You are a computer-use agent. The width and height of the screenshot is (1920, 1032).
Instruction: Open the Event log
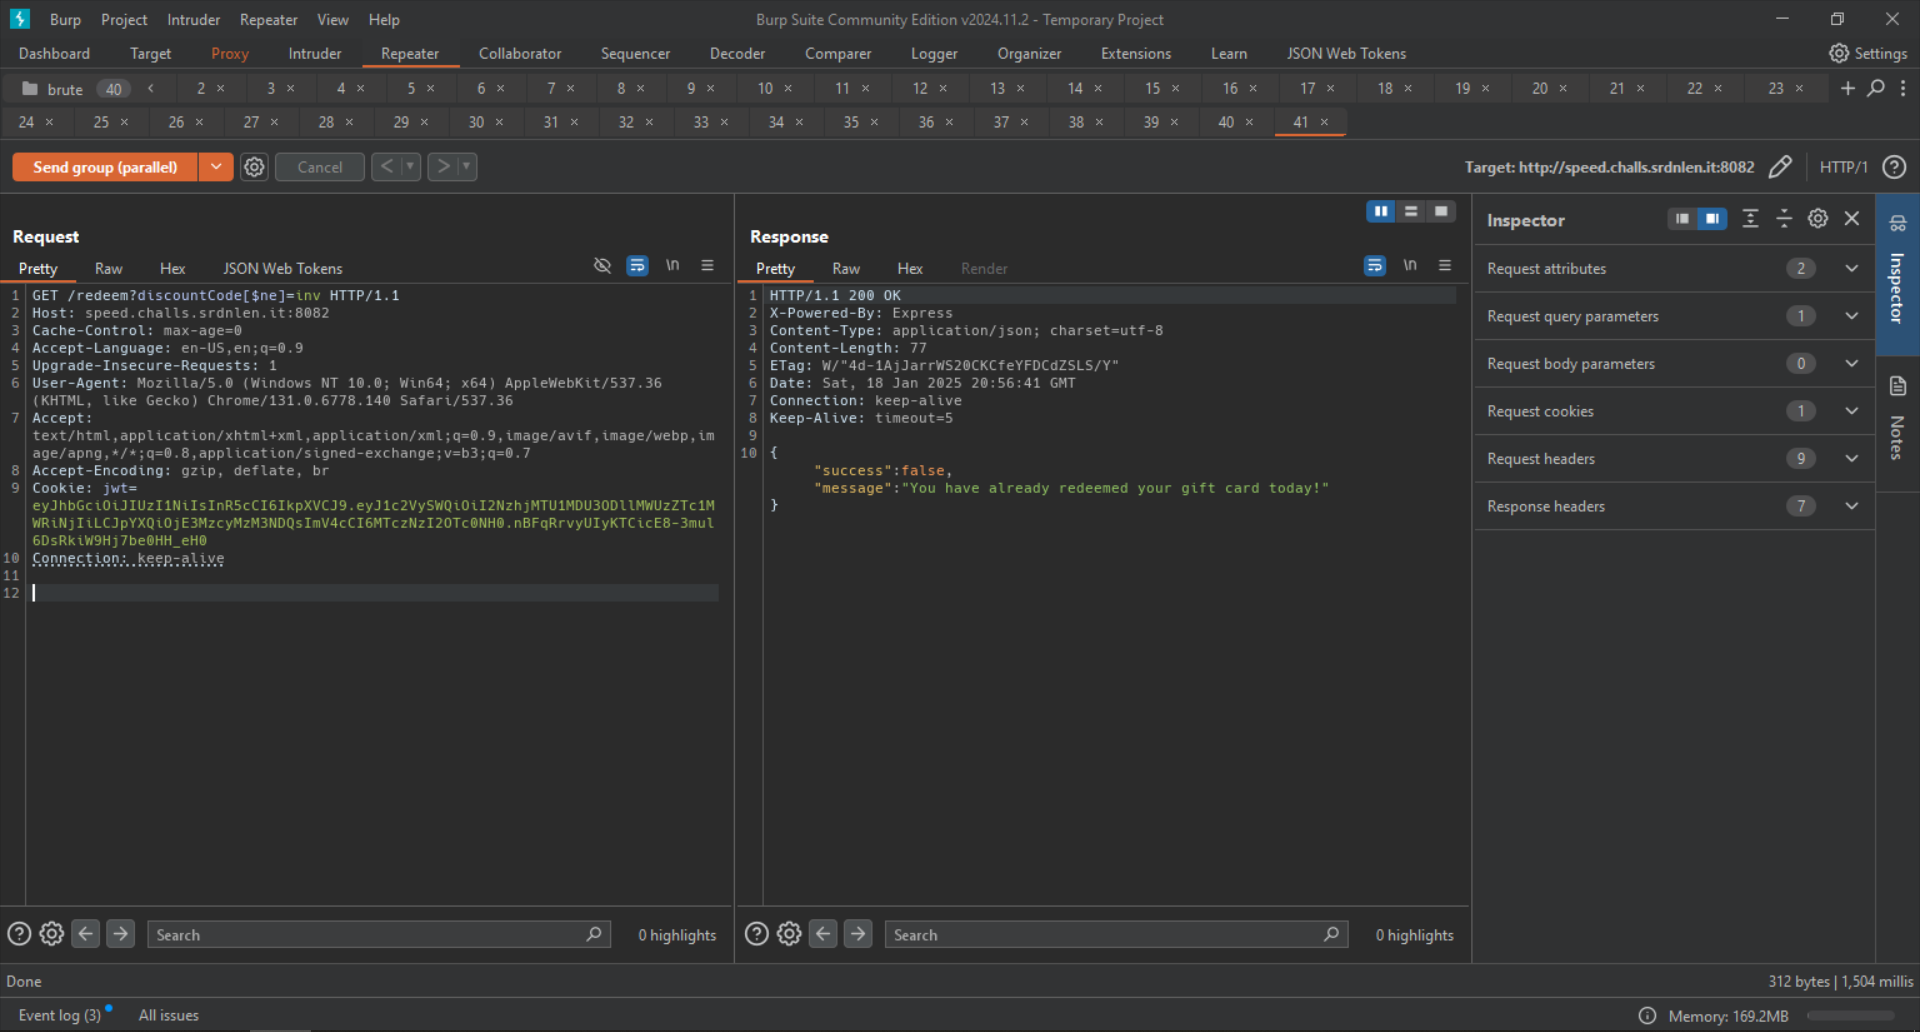59,1015
